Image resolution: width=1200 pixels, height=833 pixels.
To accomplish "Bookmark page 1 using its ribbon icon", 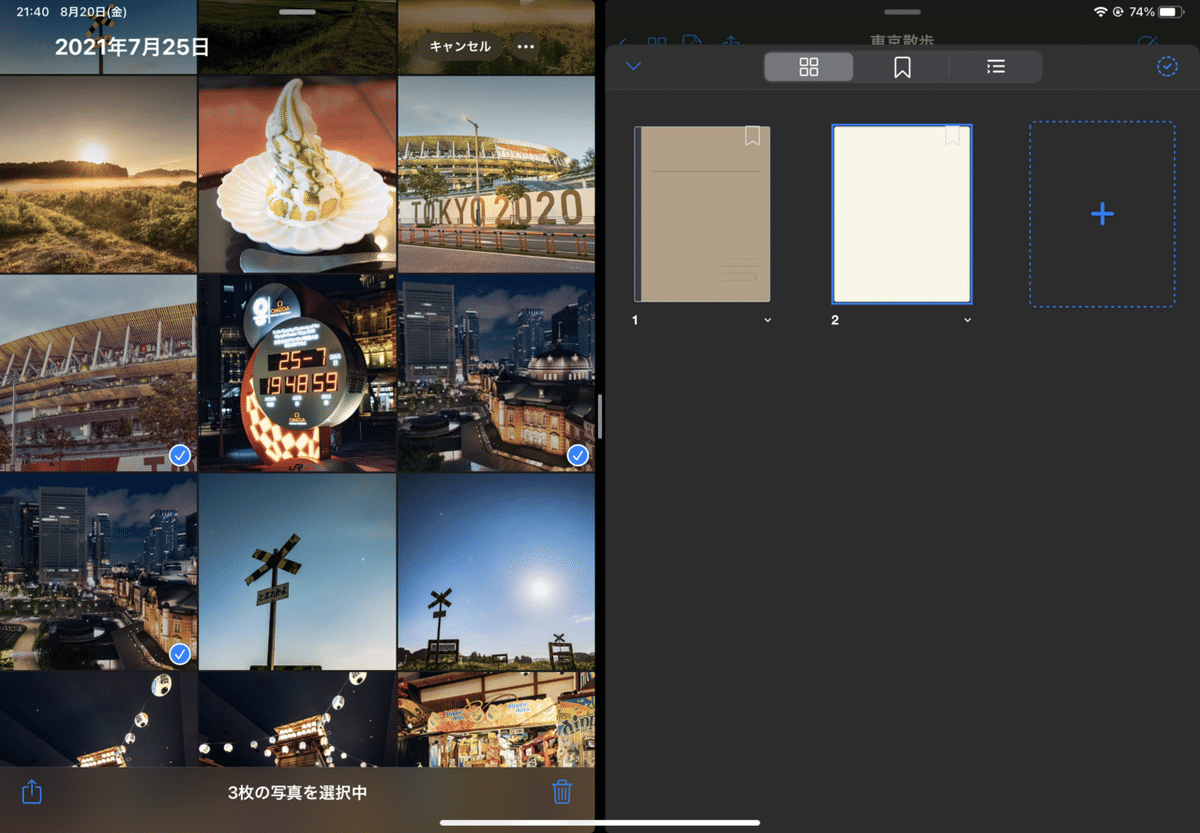I will tap(753, 136).
